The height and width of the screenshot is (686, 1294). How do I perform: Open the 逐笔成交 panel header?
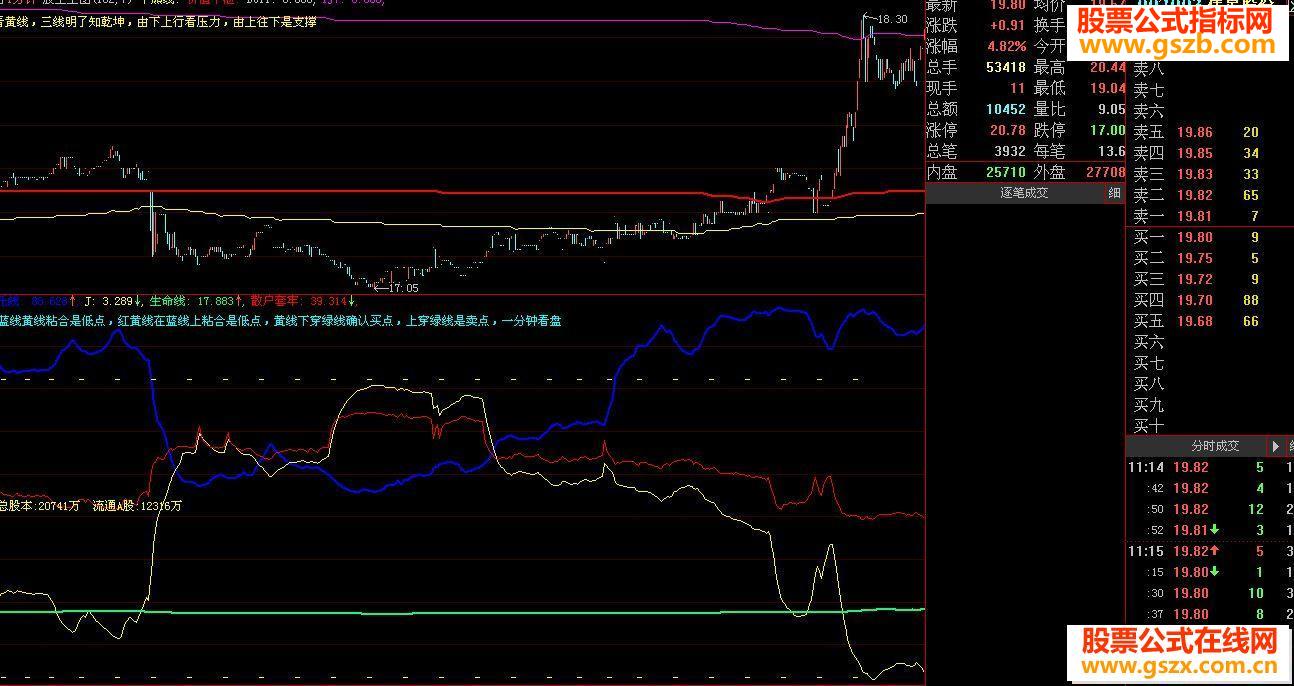1024,194
